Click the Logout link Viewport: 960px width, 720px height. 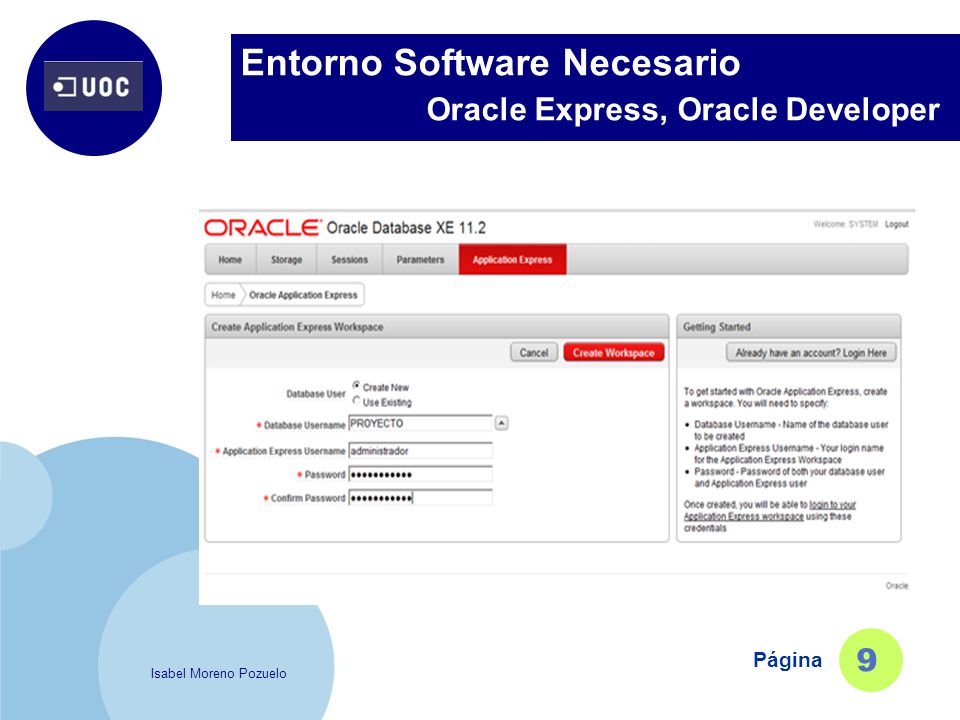coord(896,224)
